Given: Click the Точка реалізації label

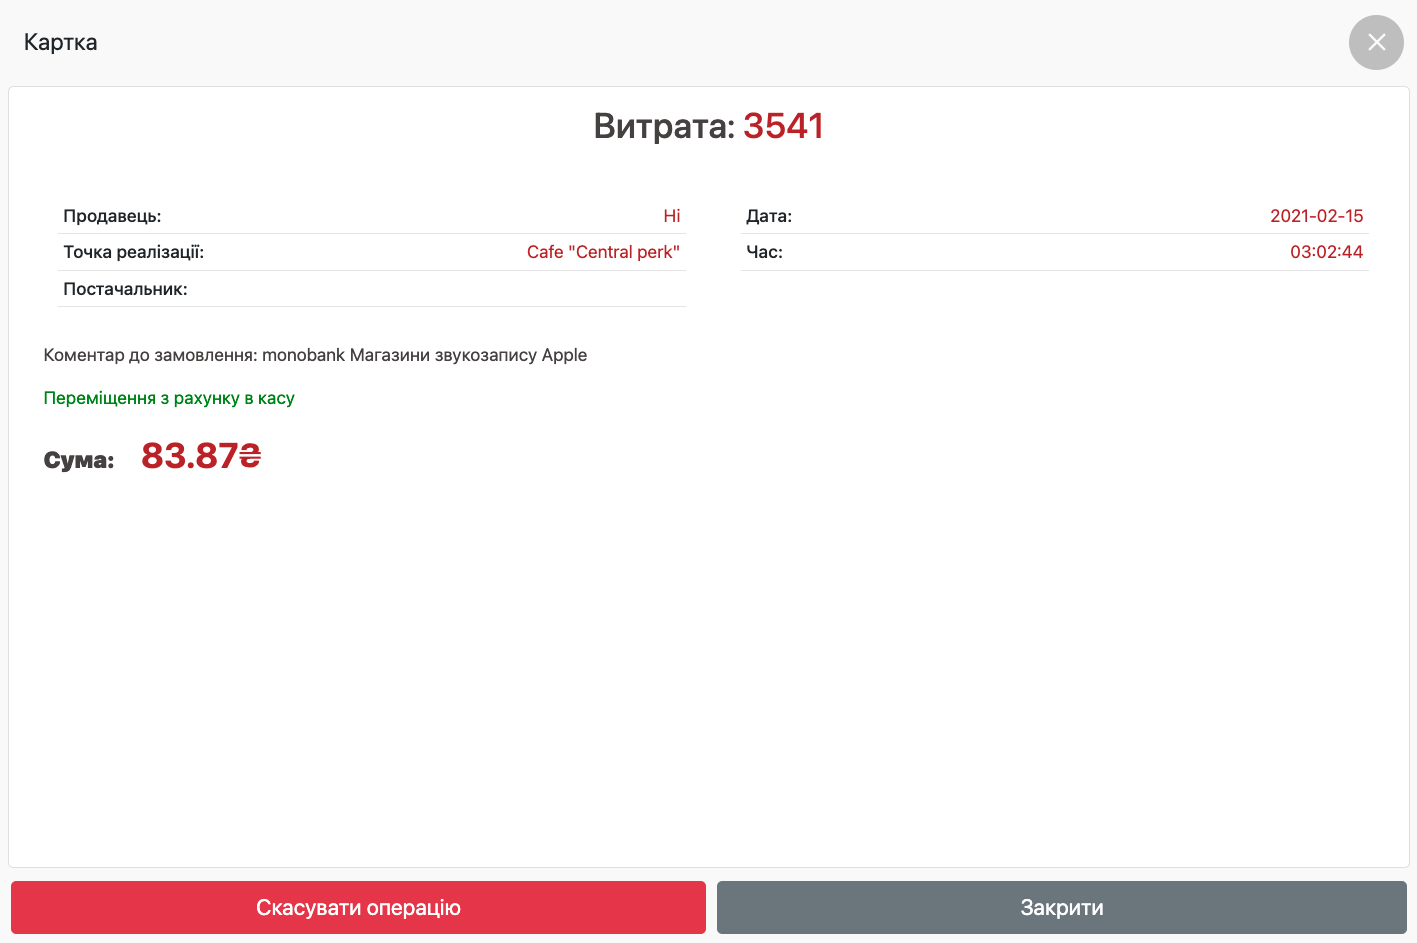Looking at the screenshot, I should 133,252.
